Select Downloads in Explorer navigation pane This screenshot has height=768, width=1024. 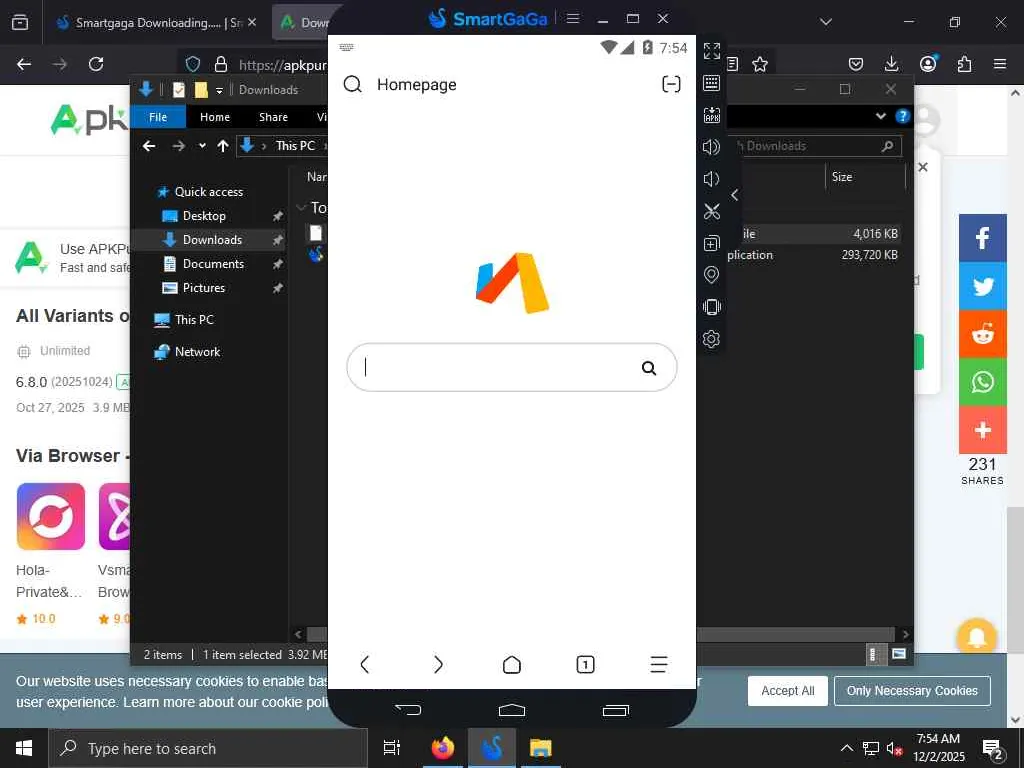click(x=212, y=240)
